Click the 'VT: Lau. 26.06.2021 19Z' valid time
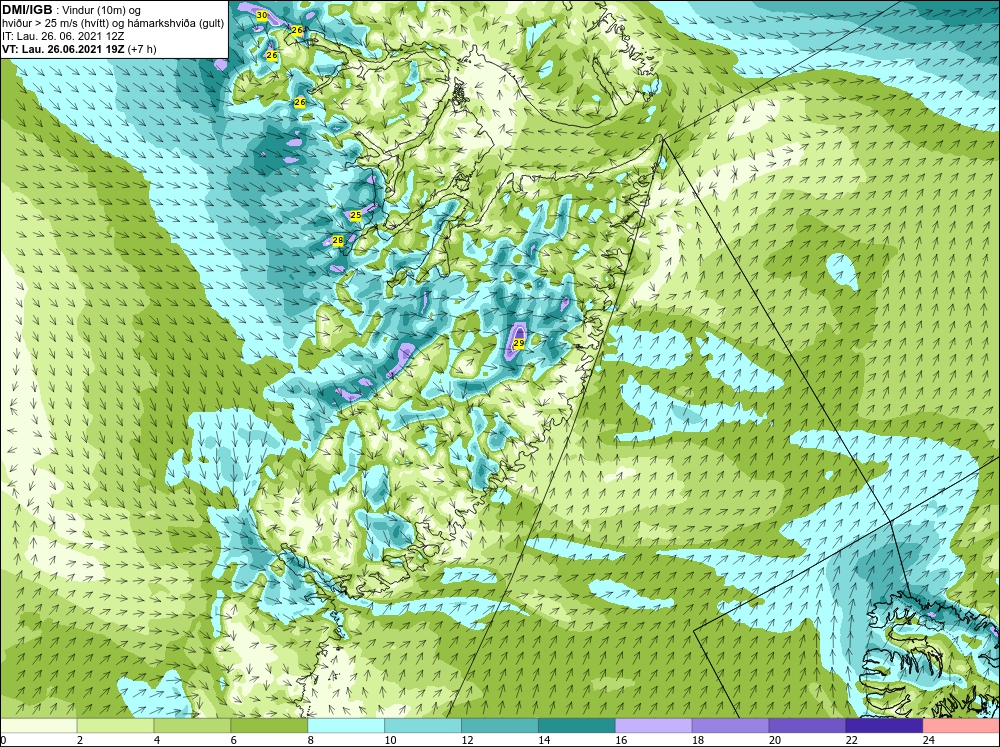Image resolution: width=1000 pixels, height=747 pixels. click(64, 48)
